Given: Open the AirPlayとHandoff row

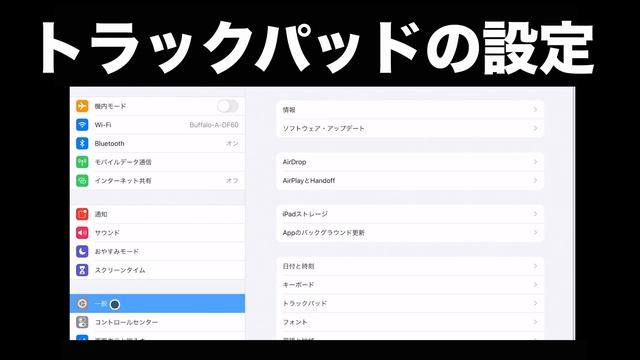Looking at the screenshot, I should [x=410, y=180].
